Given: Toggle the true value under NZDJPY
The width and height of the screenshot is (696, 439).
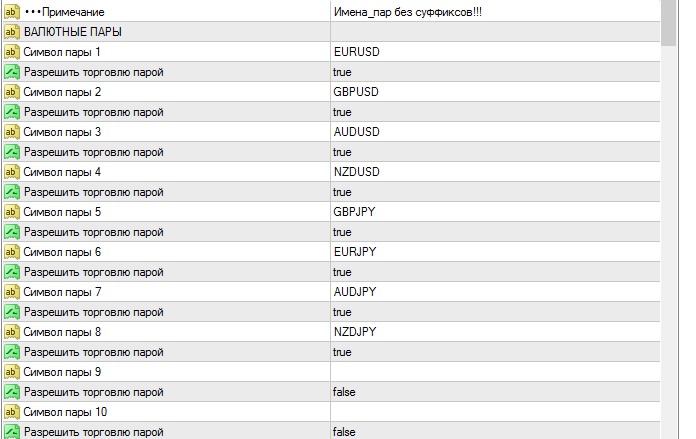Looking at the screenshot, I should pos(342,352).
